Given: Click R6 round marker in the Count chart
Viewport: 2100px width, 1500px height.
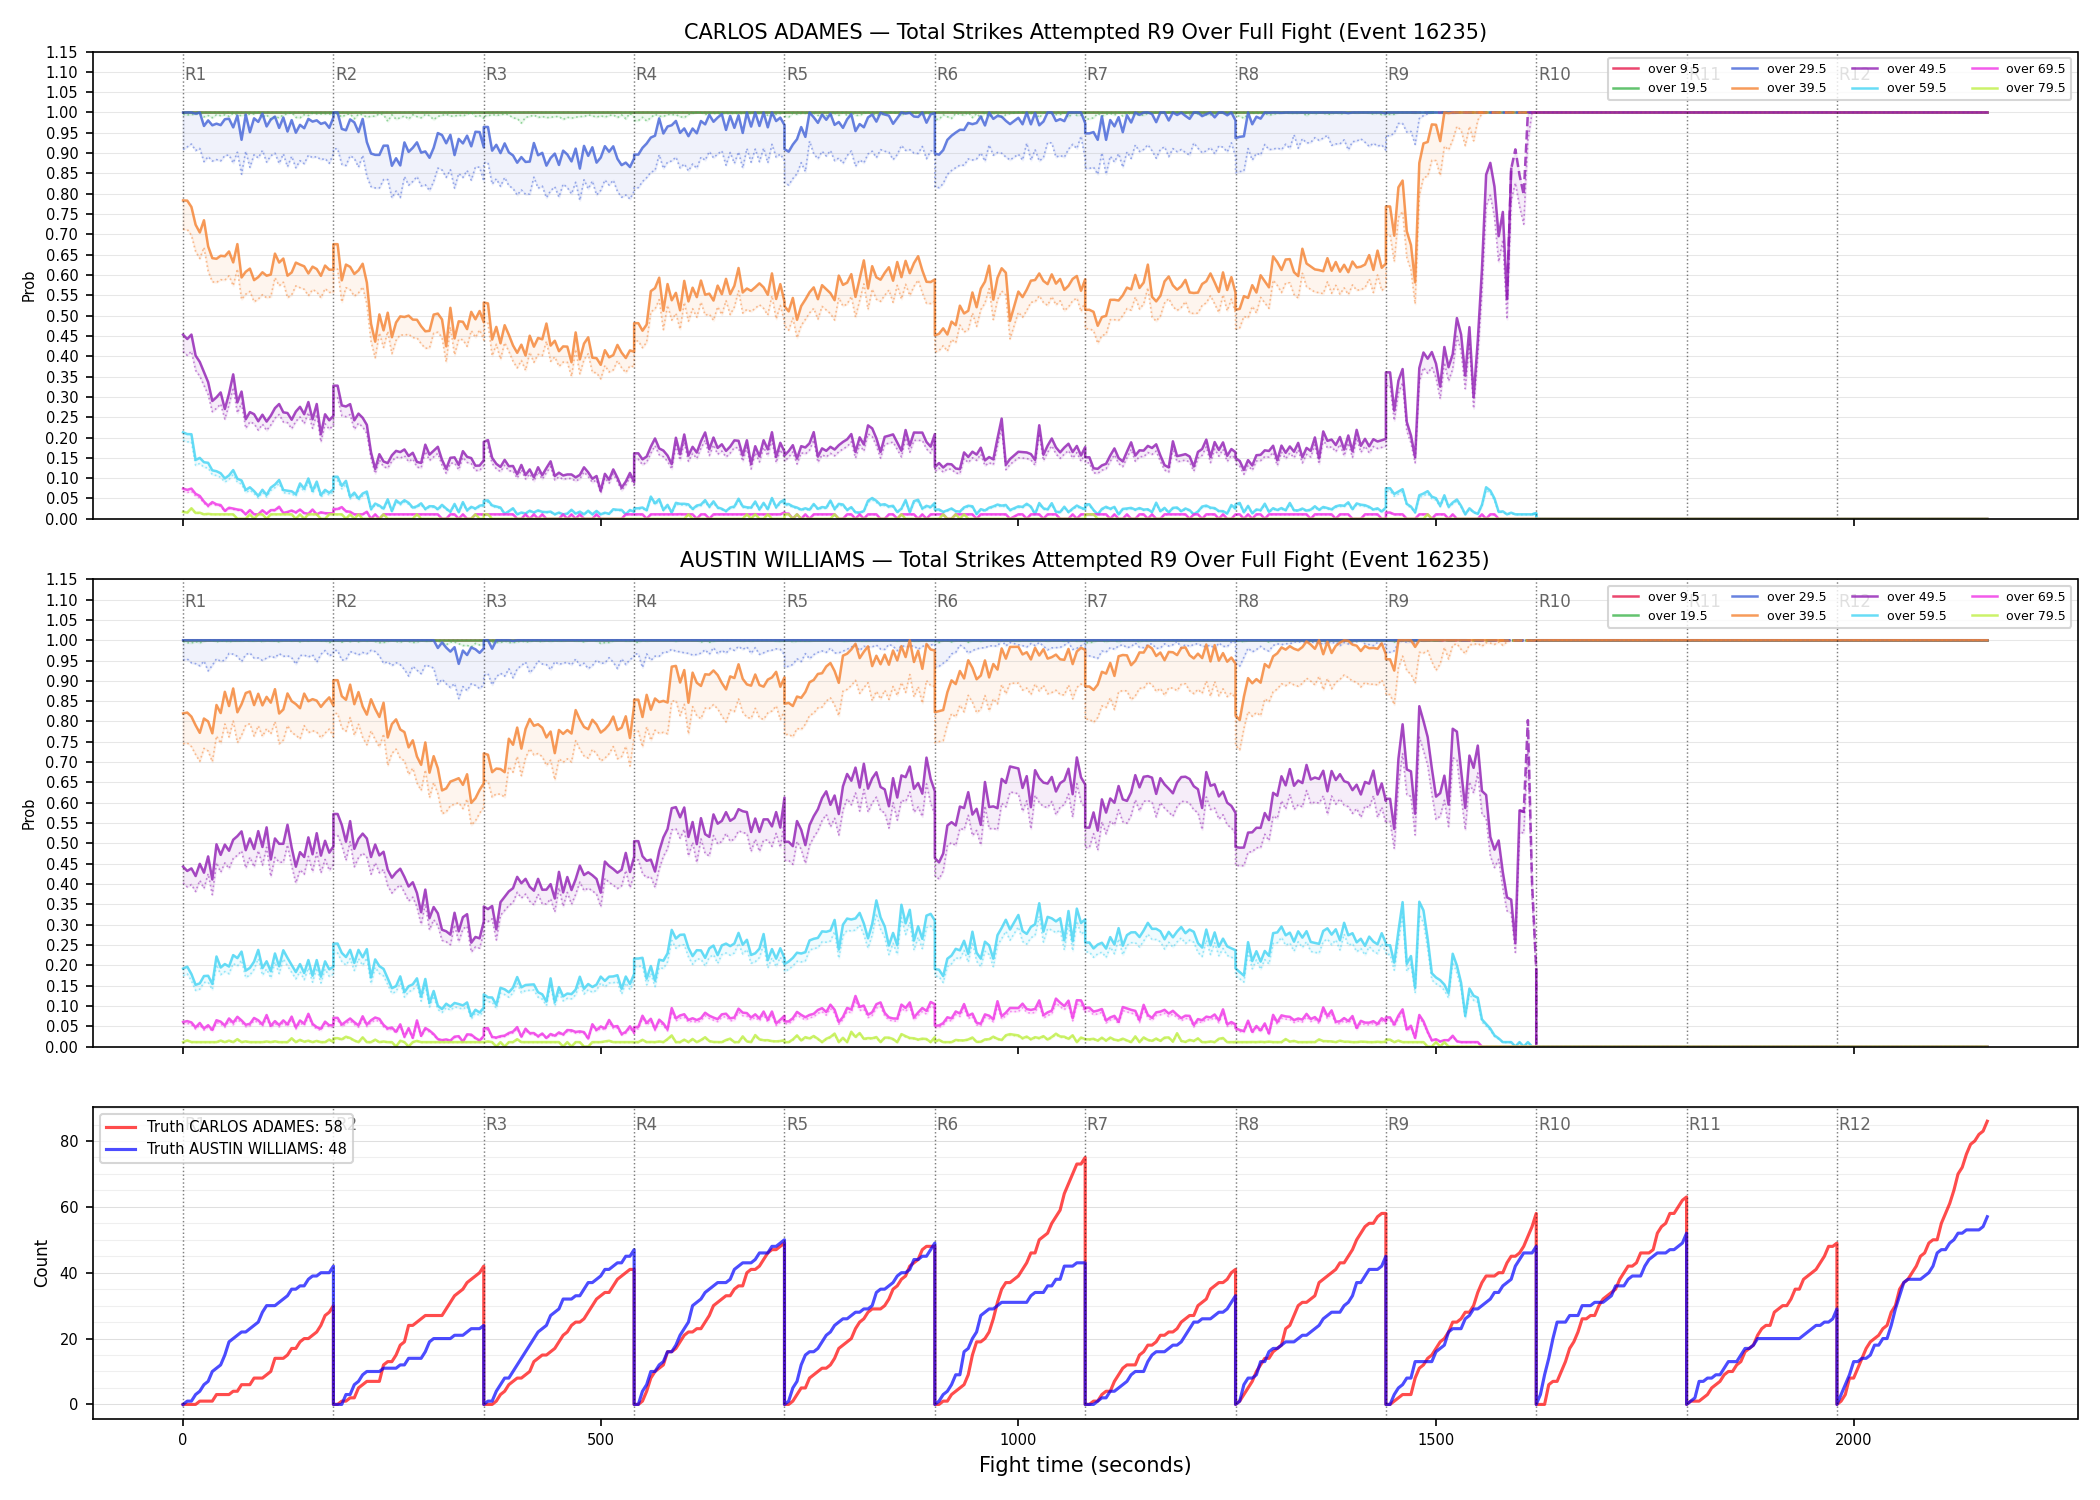Looking at the screenshot, I should [947, 1124].
